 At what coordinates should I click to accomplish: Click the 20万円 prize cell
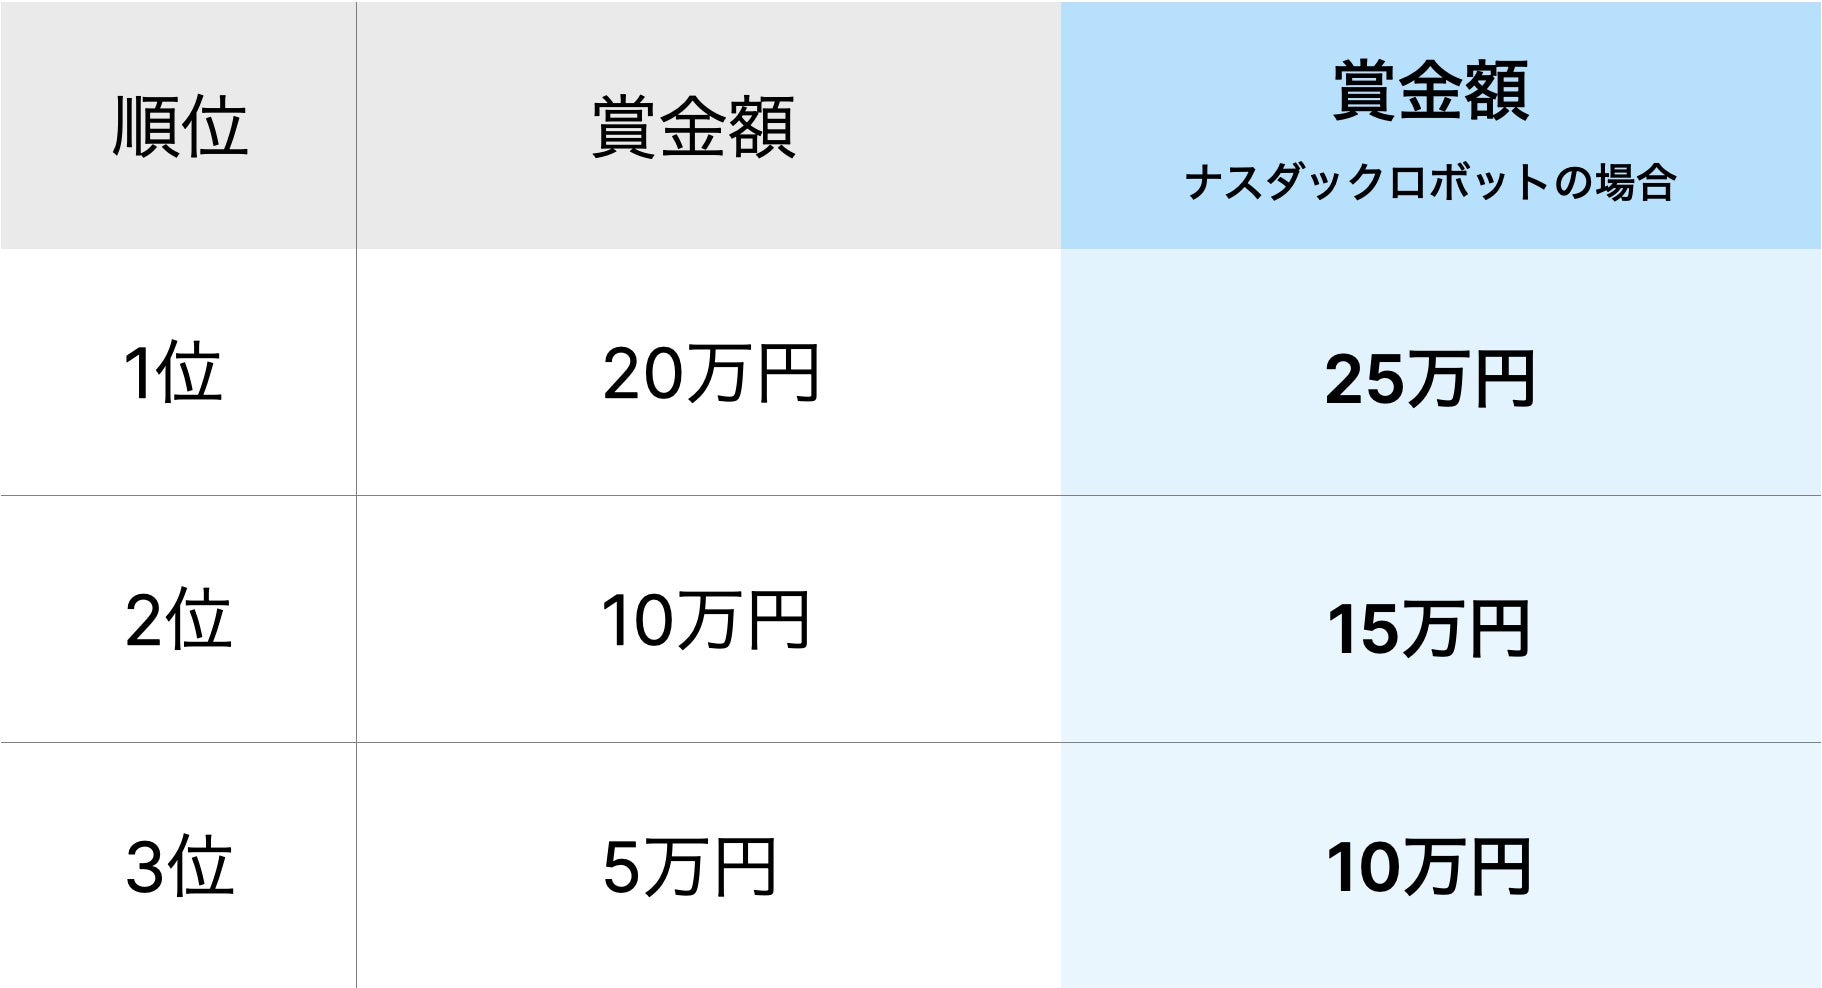point(710,374)
